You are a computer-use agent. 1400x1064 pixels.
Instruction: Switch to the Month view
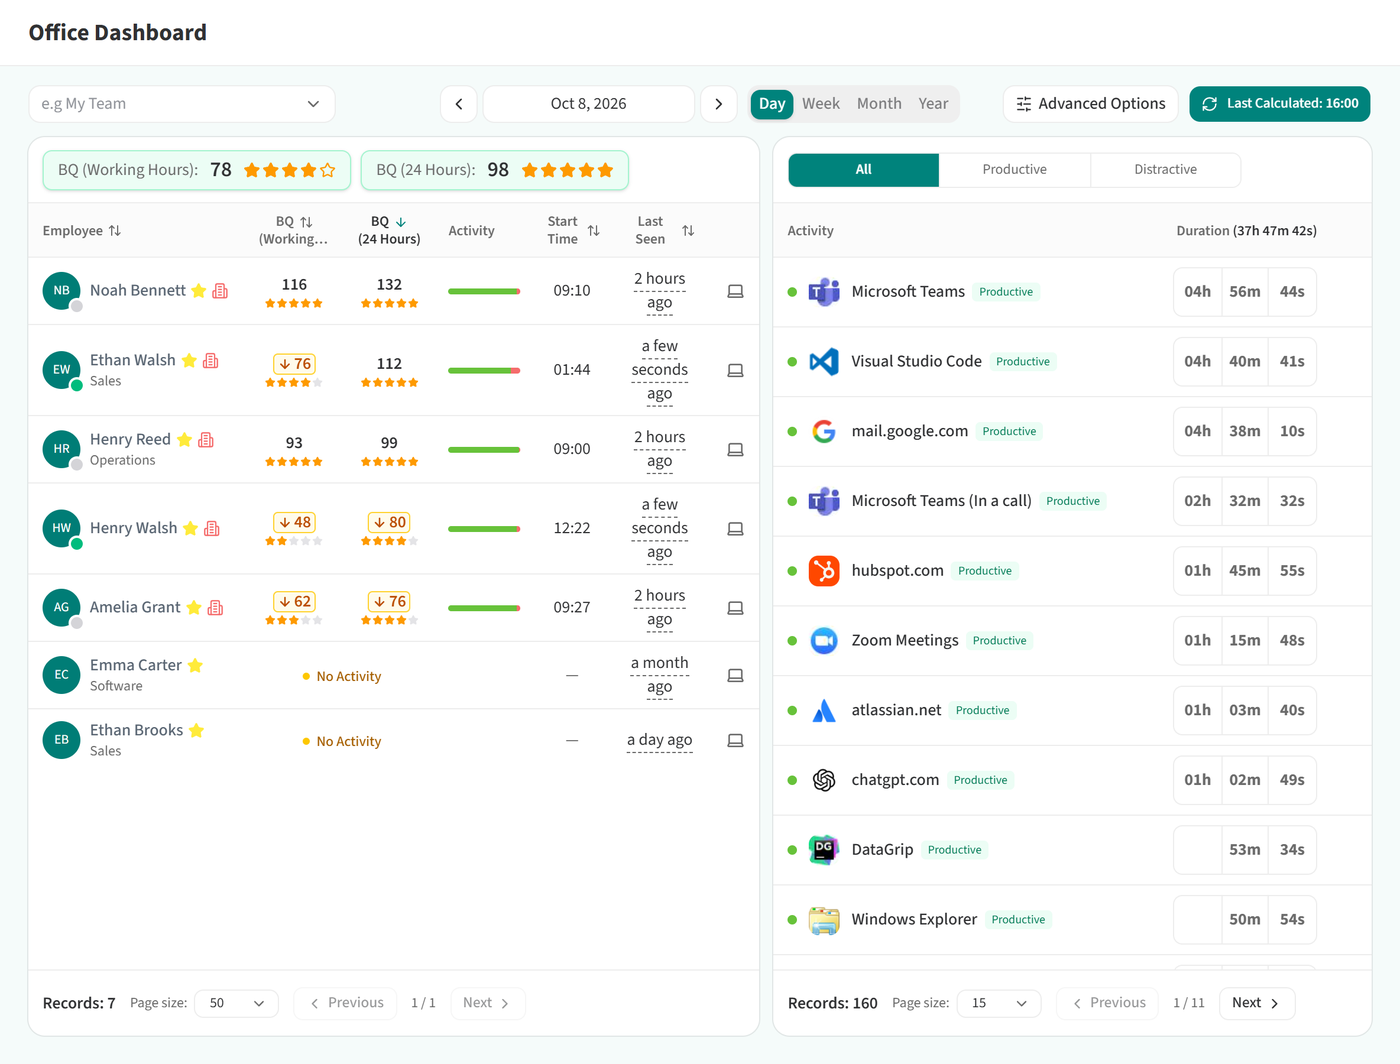pos(879,104)
